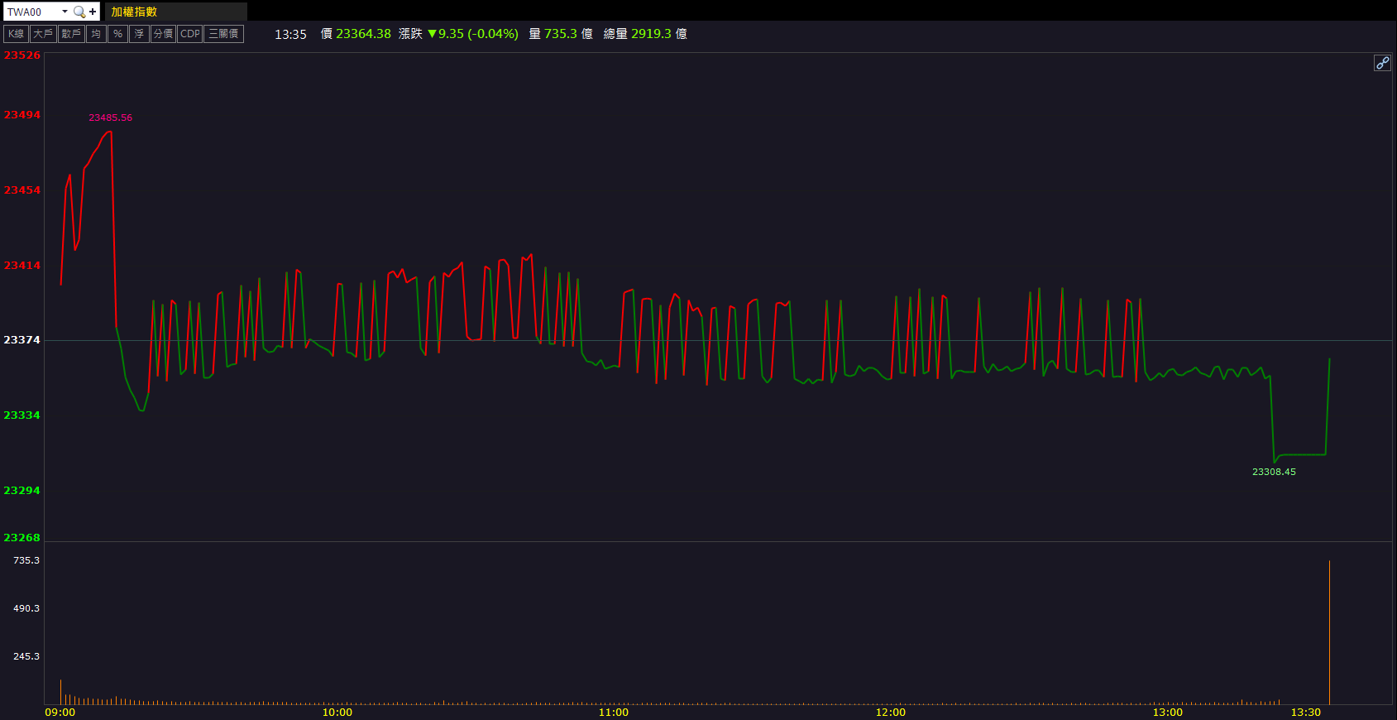Expand the TWA00 symbol dropdown arrow
1397x720 pixels.
click(x=65, y=12)
